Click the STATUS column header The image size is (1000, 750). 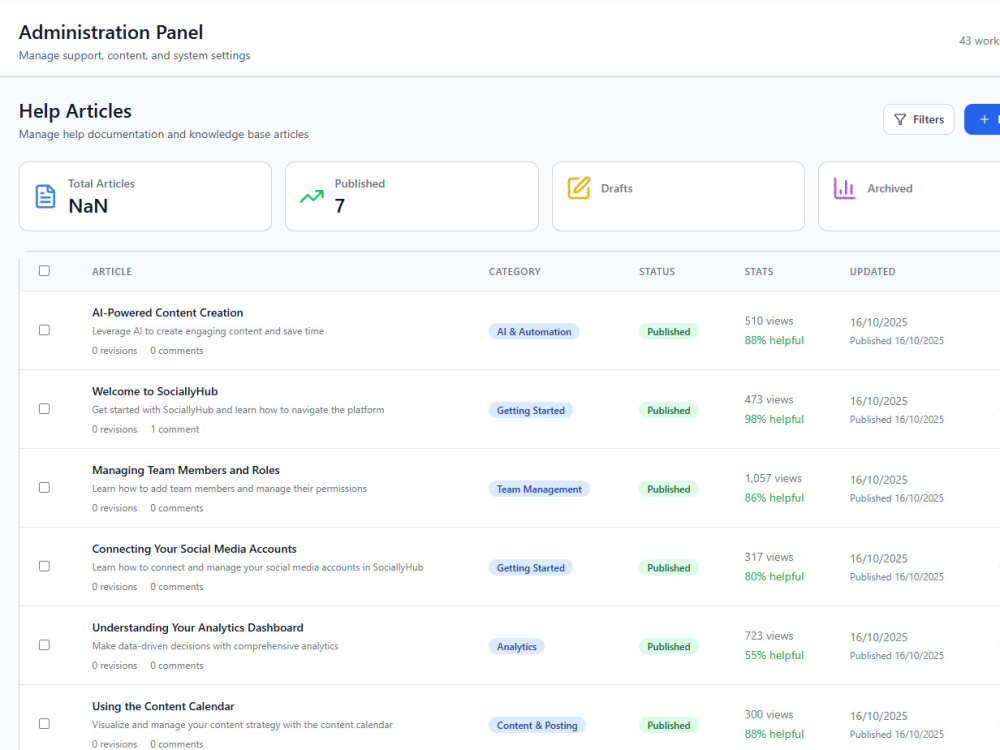point(657,272)
